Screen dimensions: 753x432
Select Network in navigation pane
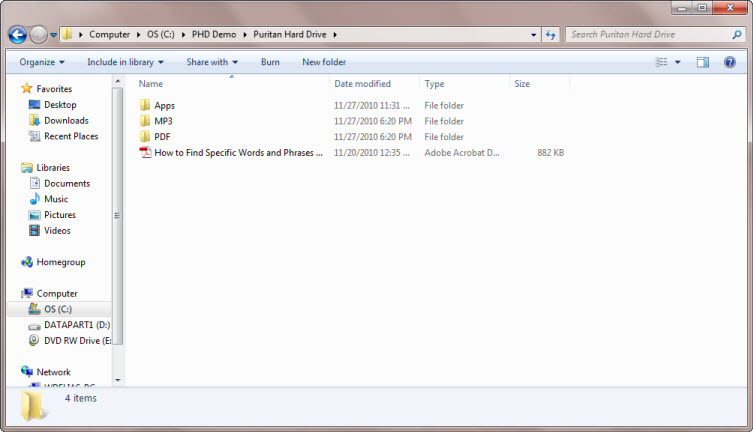click(x=53, y=372)
